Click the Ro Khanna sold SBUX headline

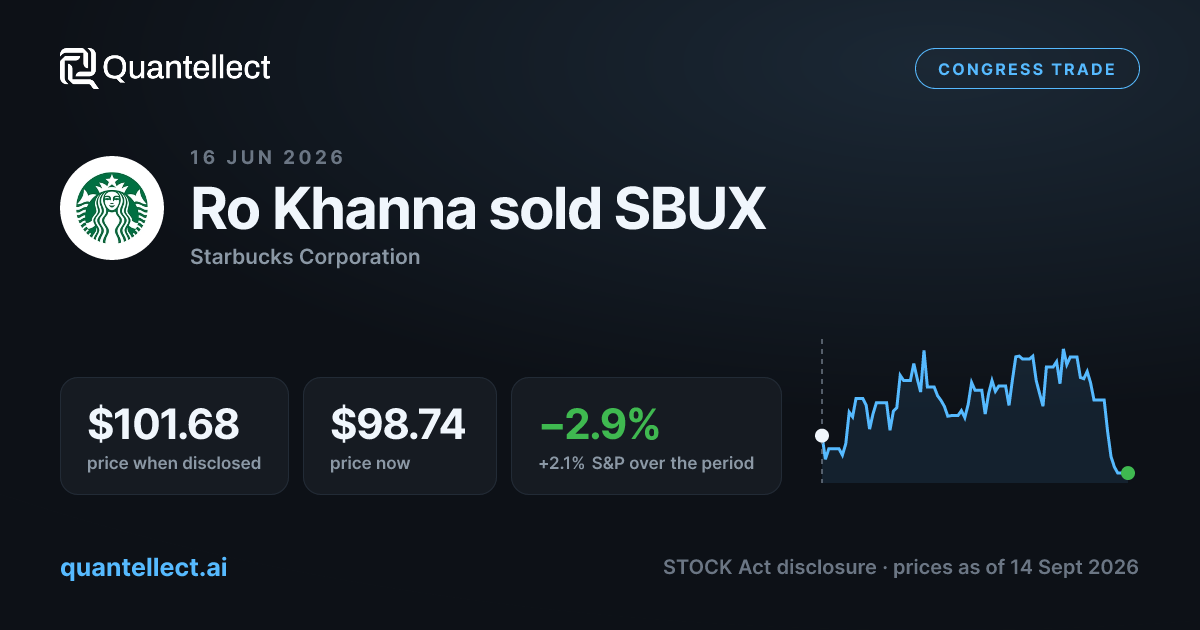pos(478,209)
